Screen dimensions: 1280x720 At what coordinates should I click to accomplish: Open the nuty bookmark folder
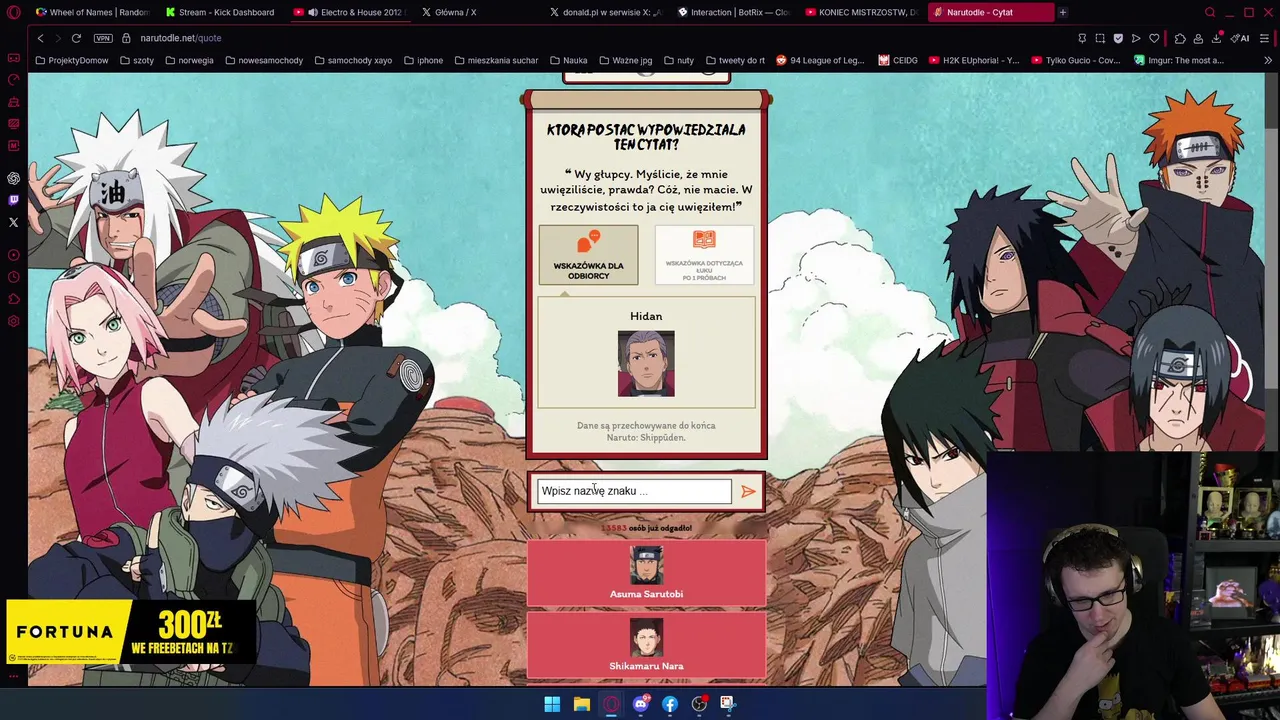coord(678,60)
